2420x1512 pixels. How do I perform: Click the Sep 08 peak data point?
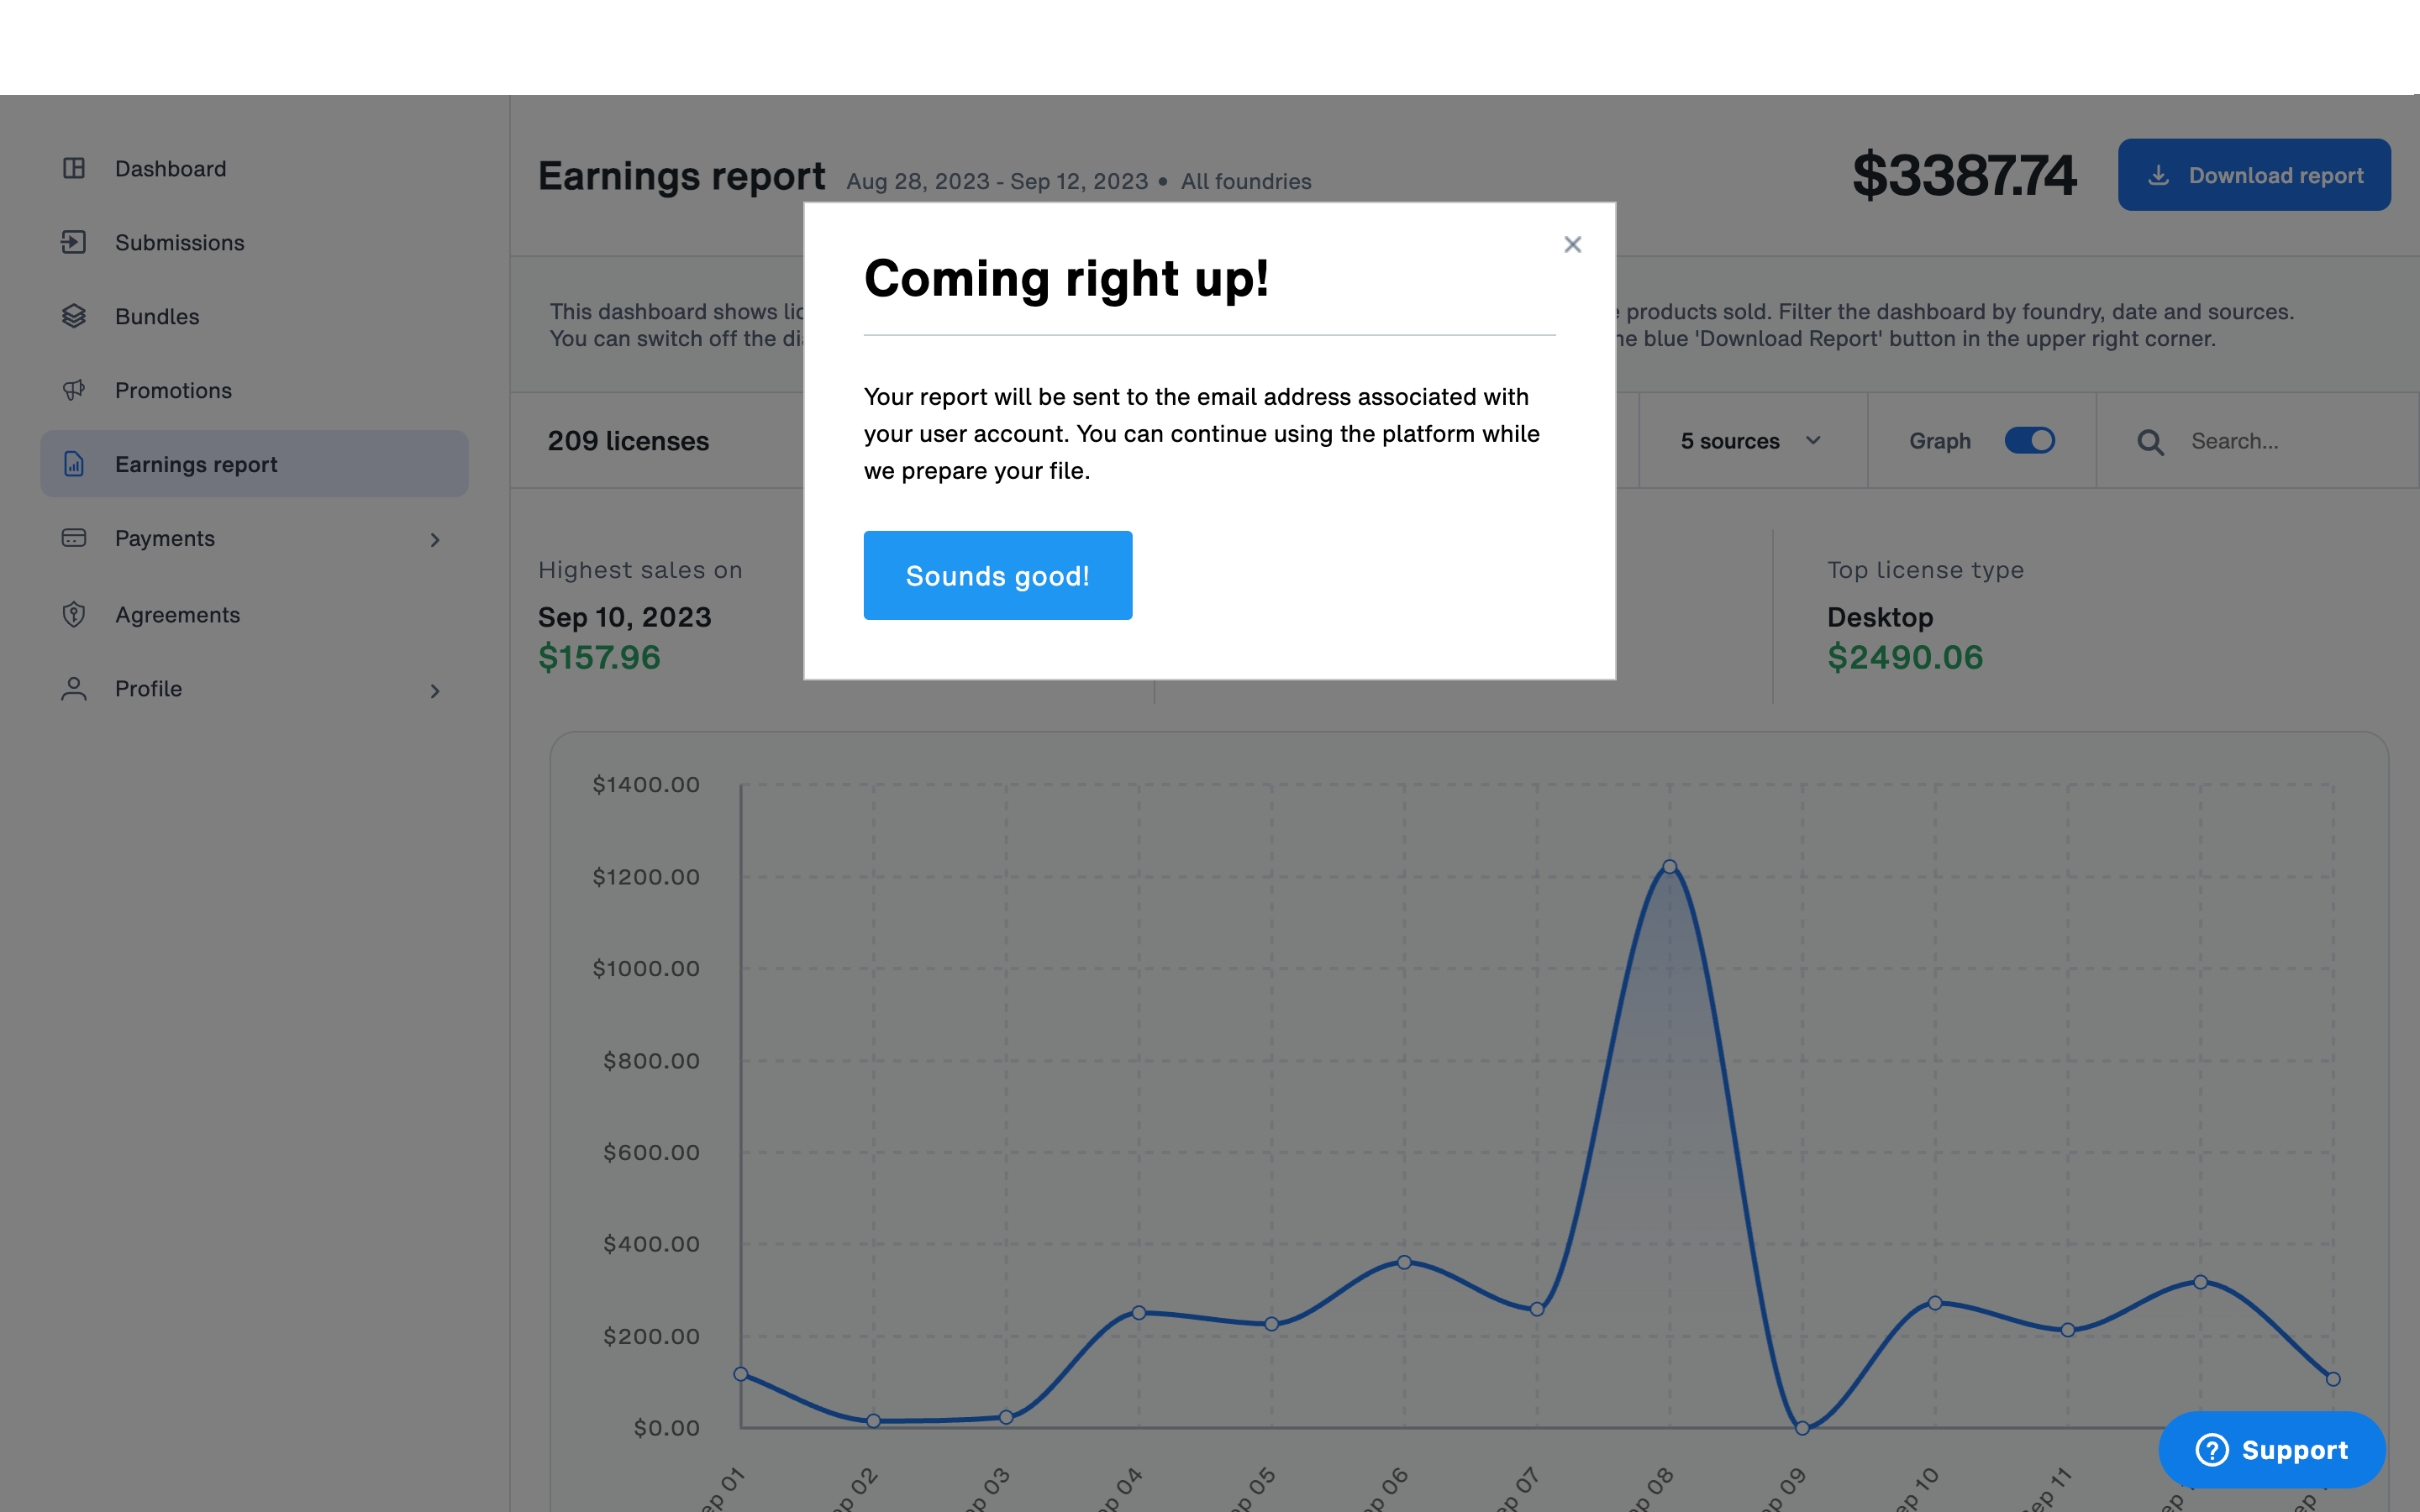tap(1669, 866)
